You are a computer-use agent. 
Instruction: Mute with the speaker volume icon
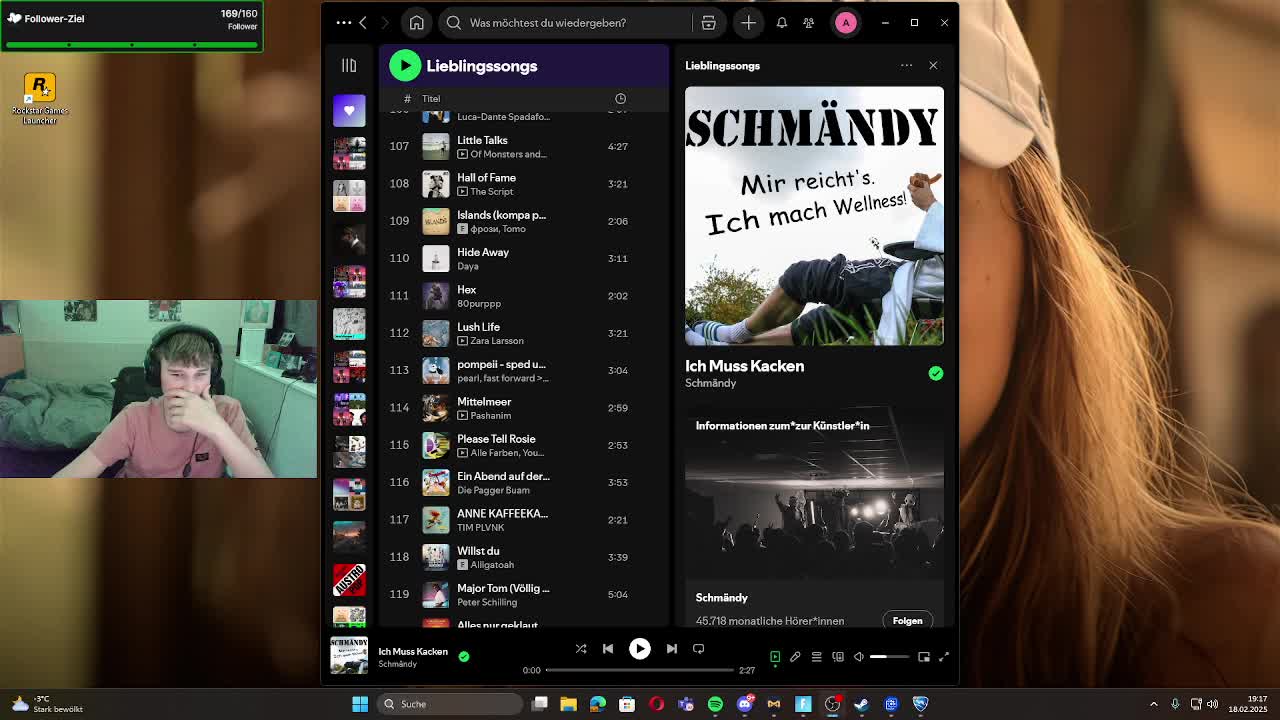859,657
